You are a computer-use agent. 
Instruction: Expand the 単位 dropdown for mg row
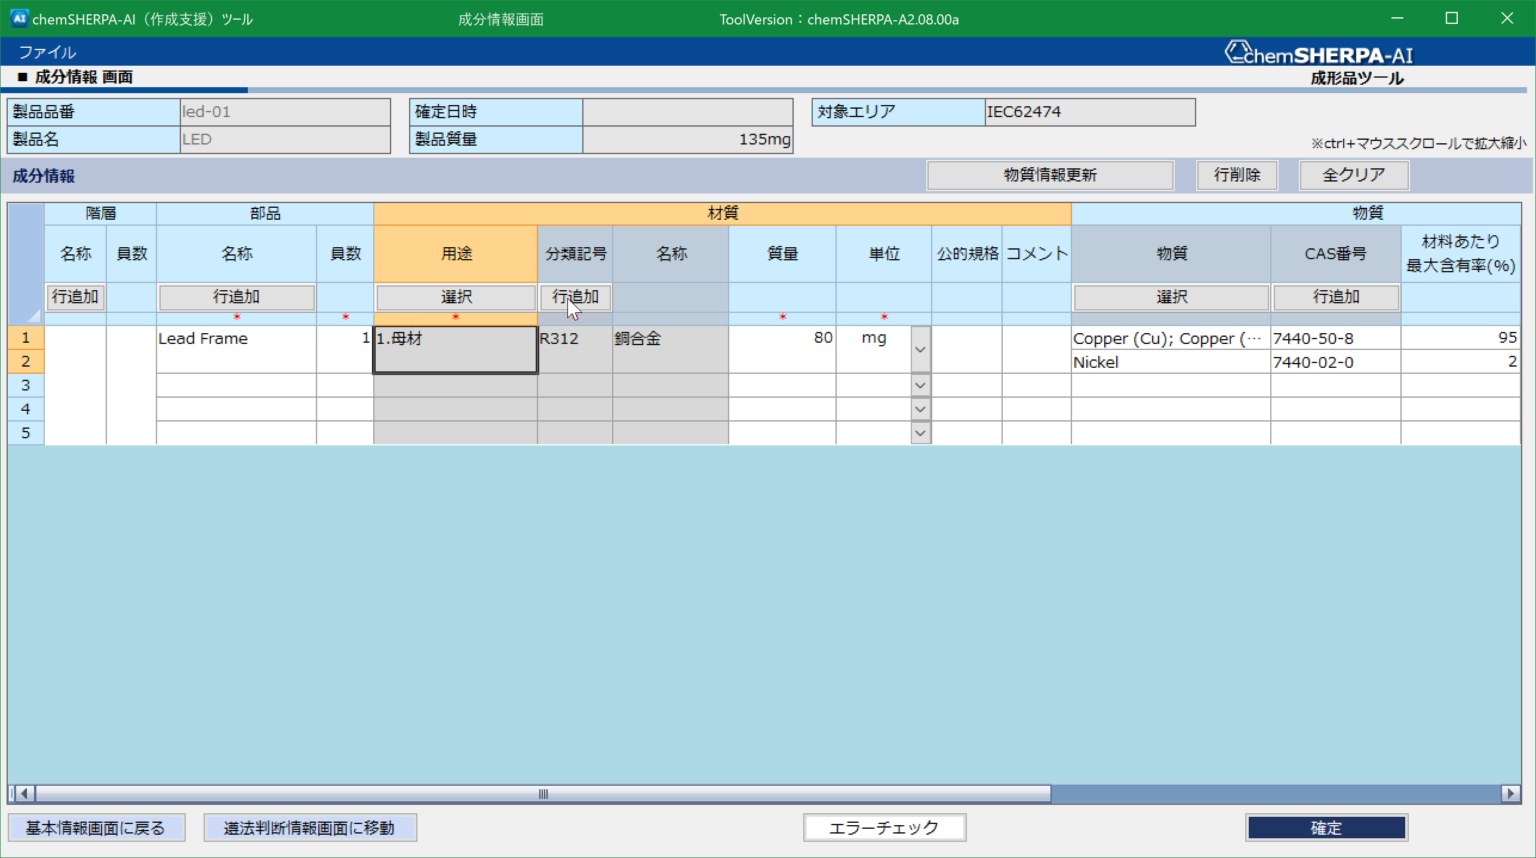(920, 350)
